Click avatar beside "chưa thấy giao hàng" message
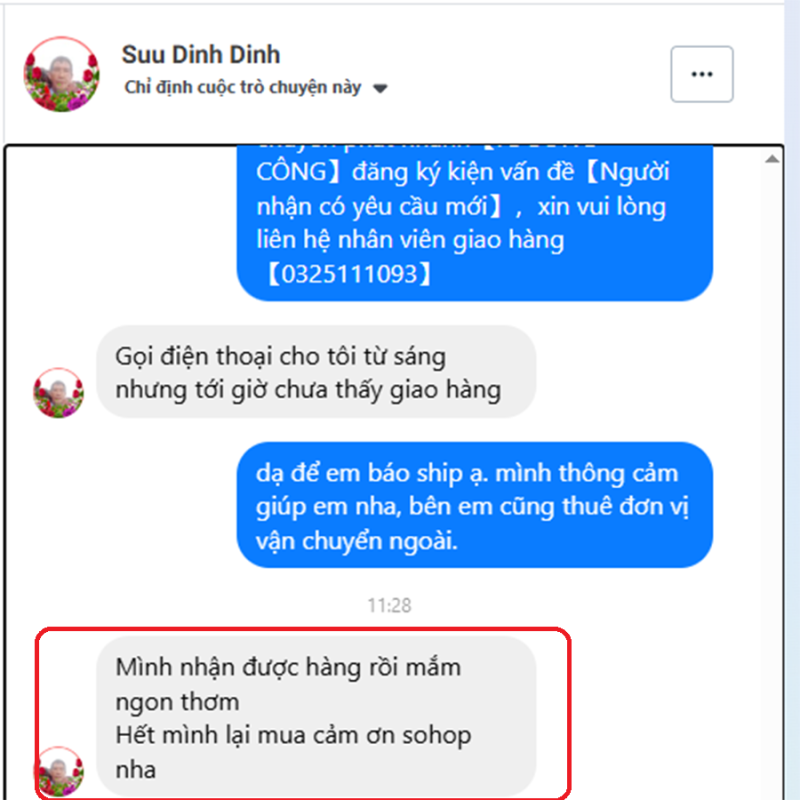The image size is (800, 800). (x=59, y=393)
